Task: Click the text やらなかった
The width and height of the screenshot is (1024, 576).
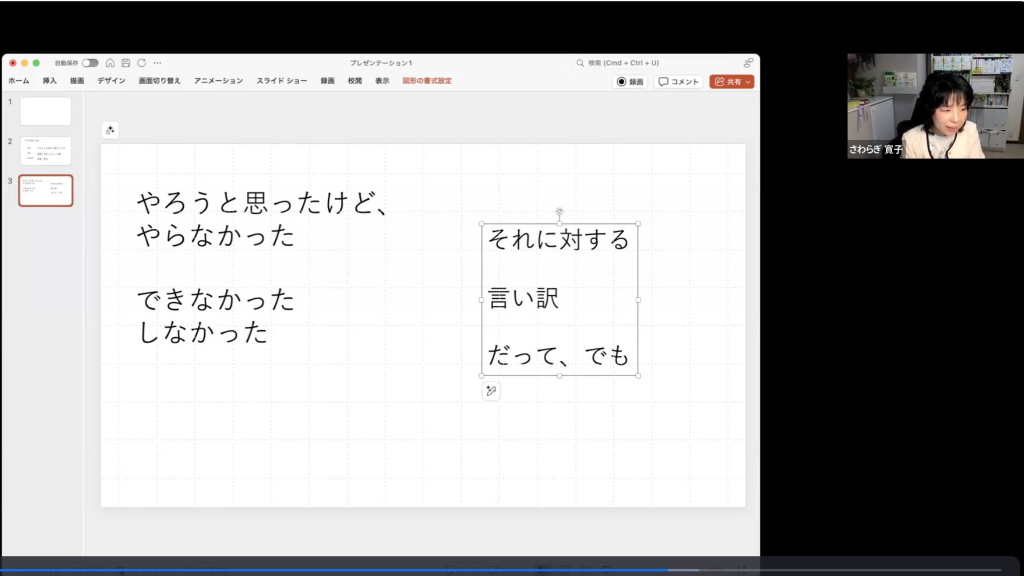Action: 216,236
